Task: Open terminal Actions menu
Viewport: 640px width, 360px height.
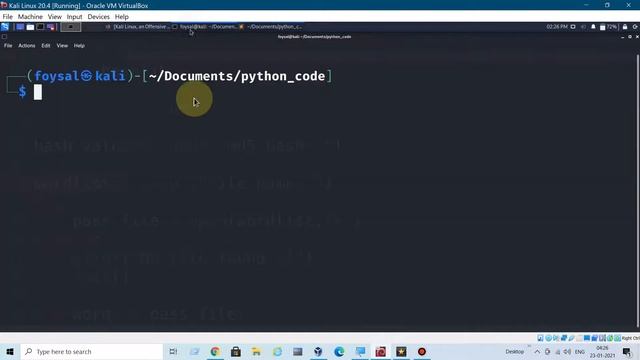Action: coord(27,46)
